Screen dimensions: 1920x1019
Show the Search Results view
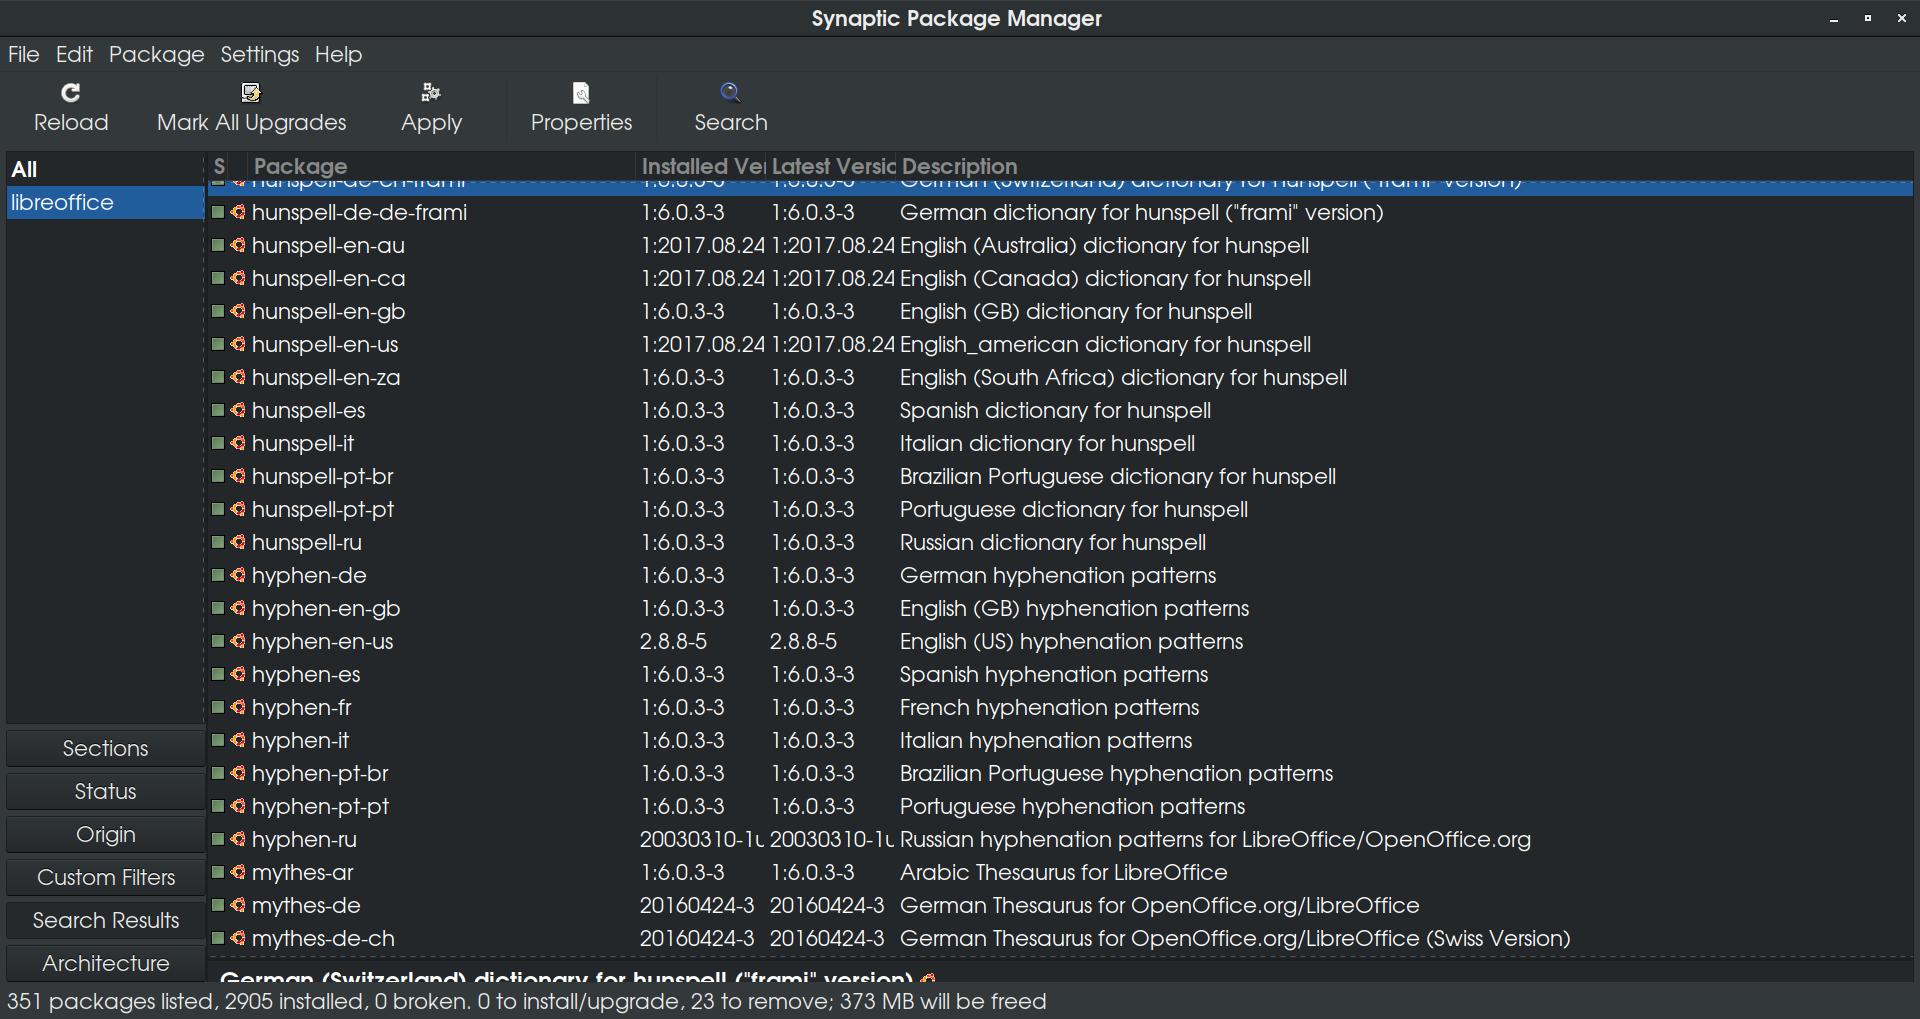[x=105, y=920]
